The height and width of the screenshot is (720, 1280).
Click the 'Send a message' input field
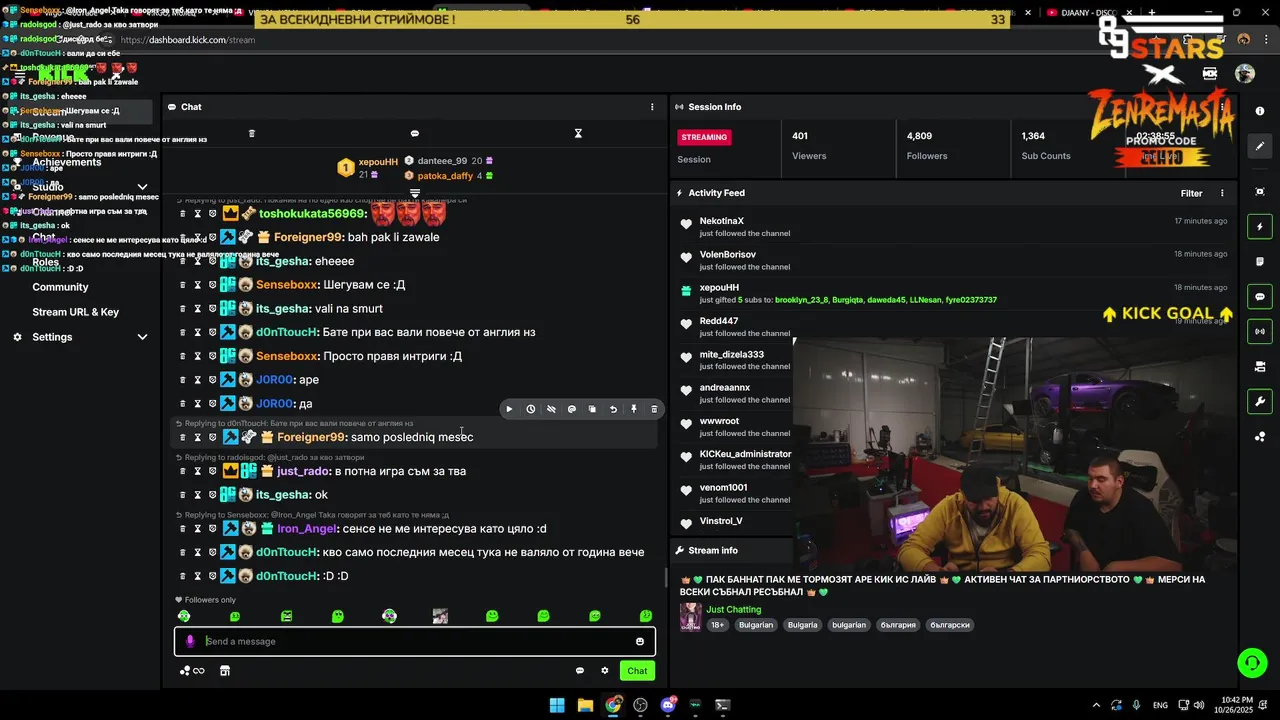415,641
